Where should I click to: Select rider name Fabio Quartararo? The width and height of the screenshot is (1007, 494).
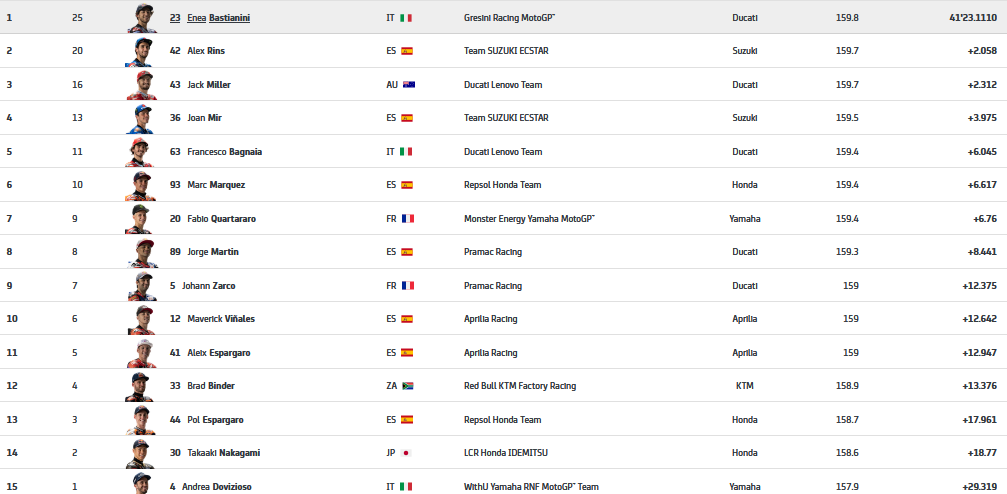coord(222,218)
